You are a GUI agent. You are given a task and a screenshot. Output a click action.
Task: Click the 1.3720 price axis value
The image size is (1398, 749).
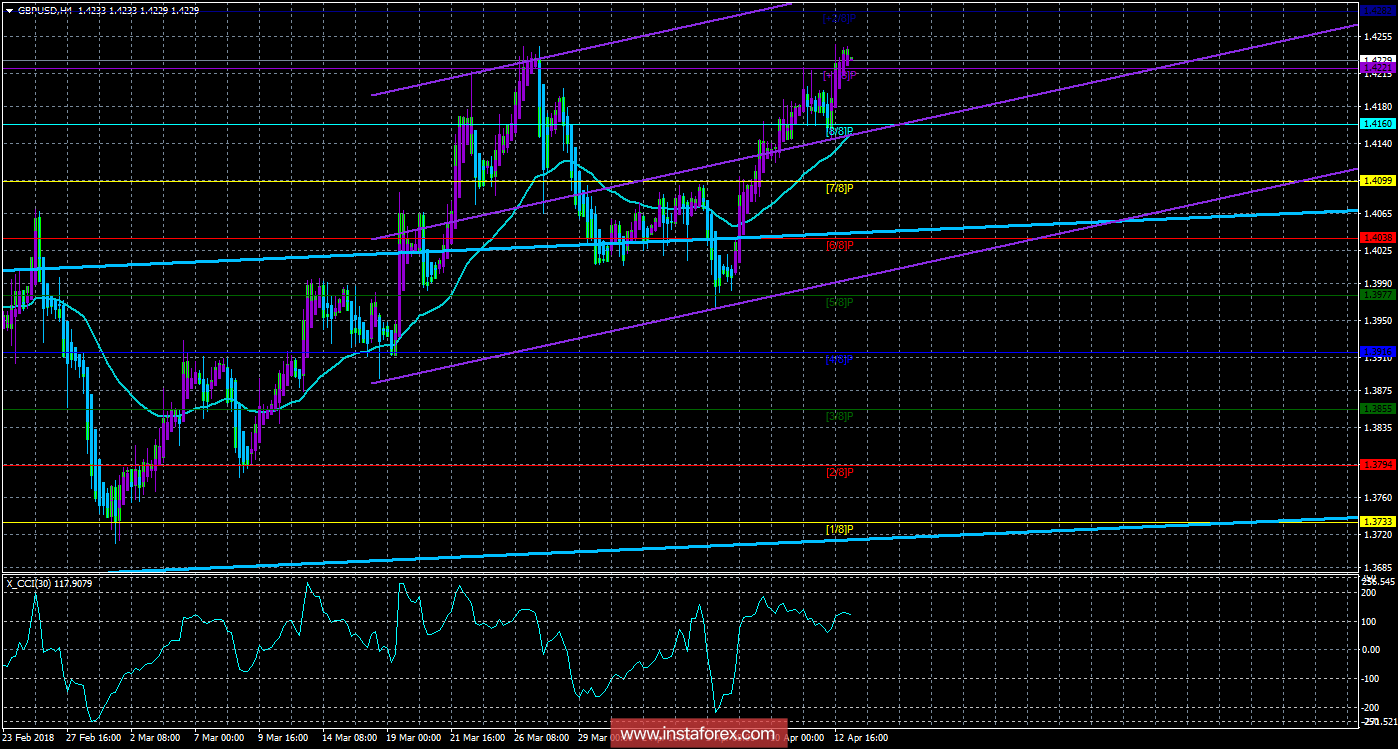[1377, 535]
